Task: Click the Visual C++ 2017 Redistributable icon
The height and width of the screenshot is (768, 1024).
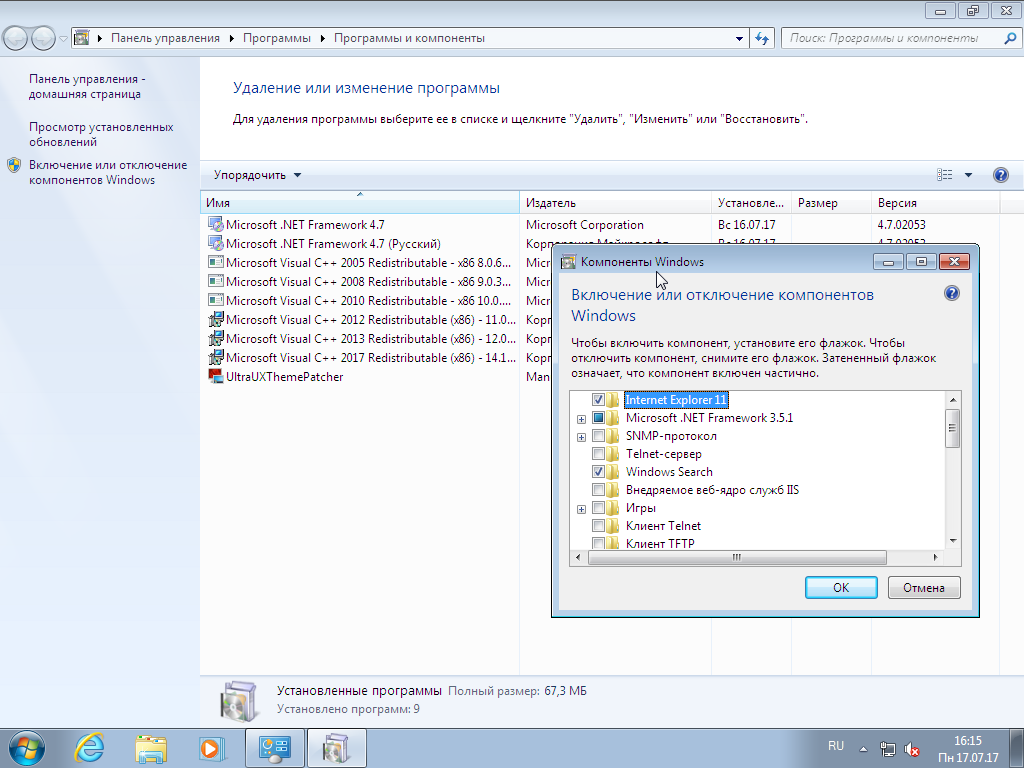Action: (216, 357)
